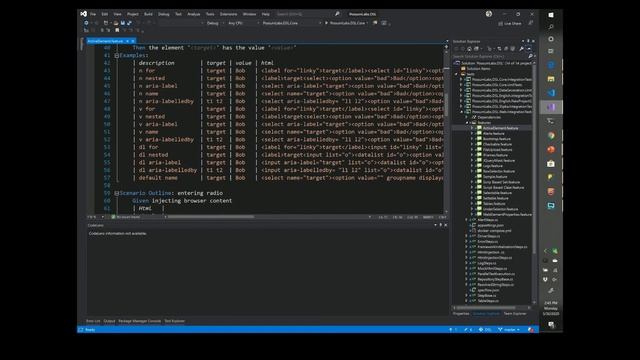Click the Solution Explorer Preview Selected Items icon
Viewport: 640px width, 360px height.
coord(529,49)
